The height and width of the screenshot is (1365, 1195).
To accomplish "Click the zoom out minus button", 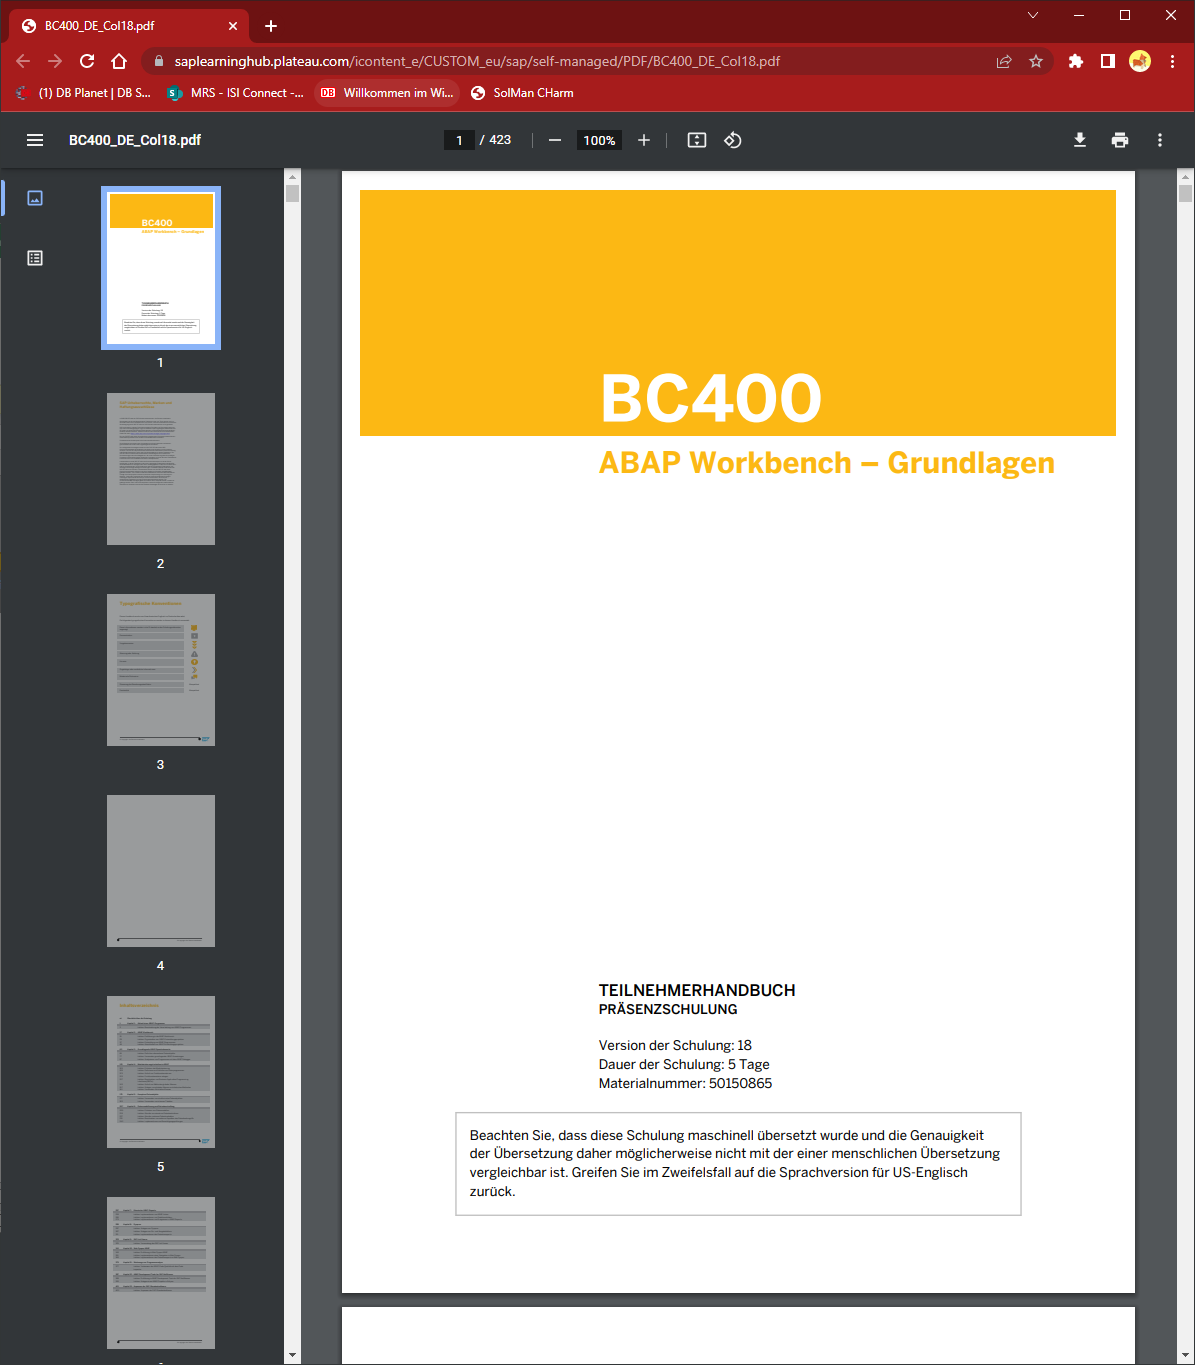I will pyautogui.click(x=555, y=140).
